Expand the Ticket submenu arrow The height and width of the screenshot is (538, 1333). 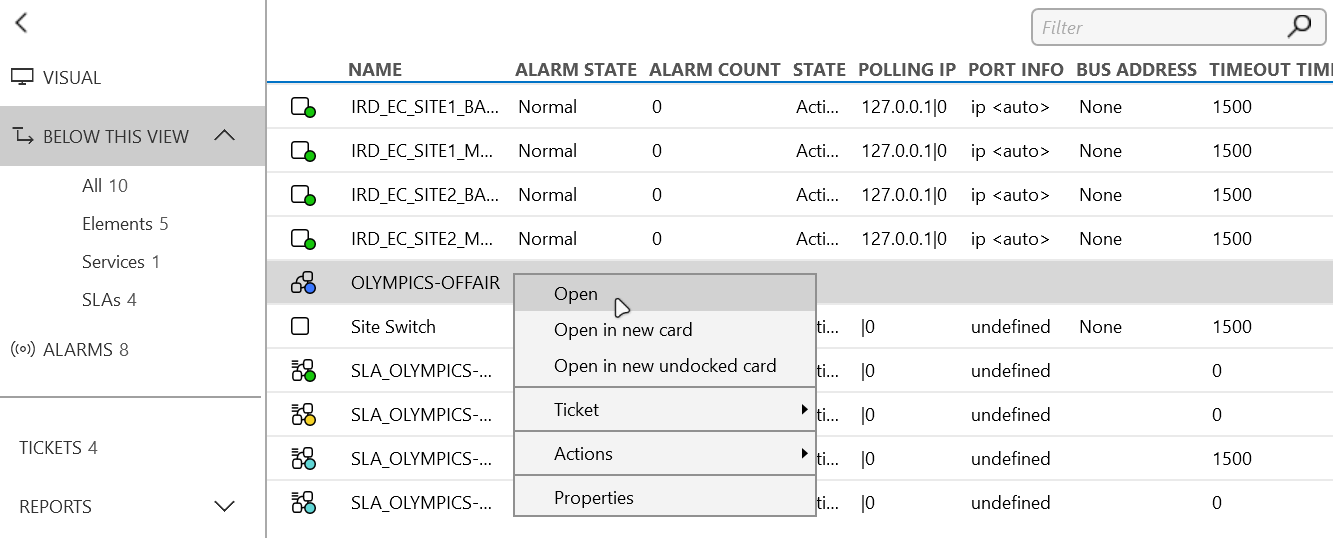coord(804,410)
